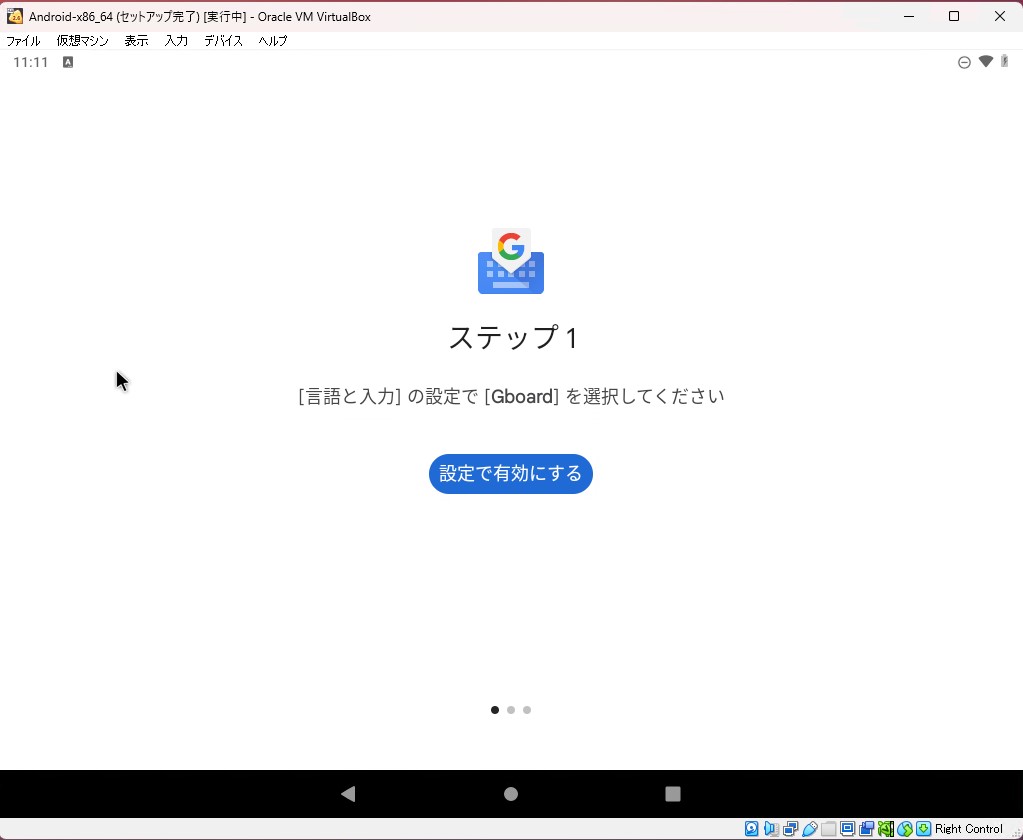Click the keyboard capture arrow icon

(x=924, y=829)
